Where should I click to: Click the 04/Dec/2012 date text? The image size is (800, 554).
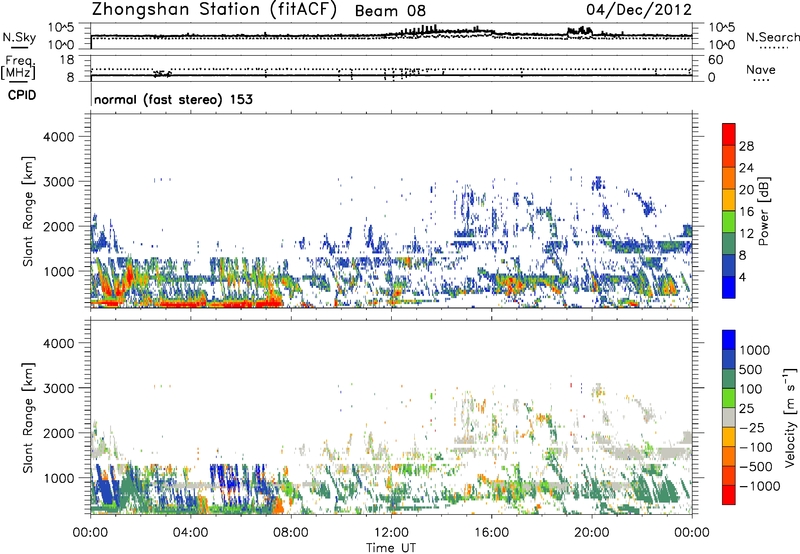point(639,10)
